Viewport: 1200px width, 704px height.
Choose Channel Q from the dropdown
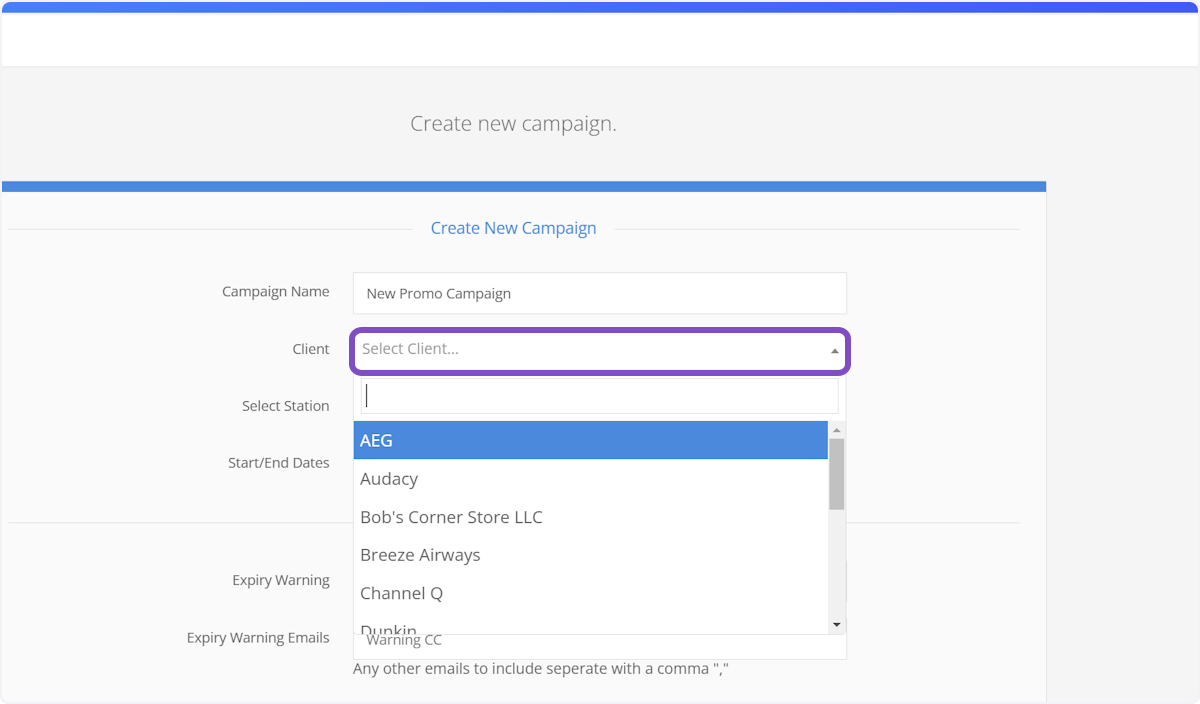pos(590,593)
